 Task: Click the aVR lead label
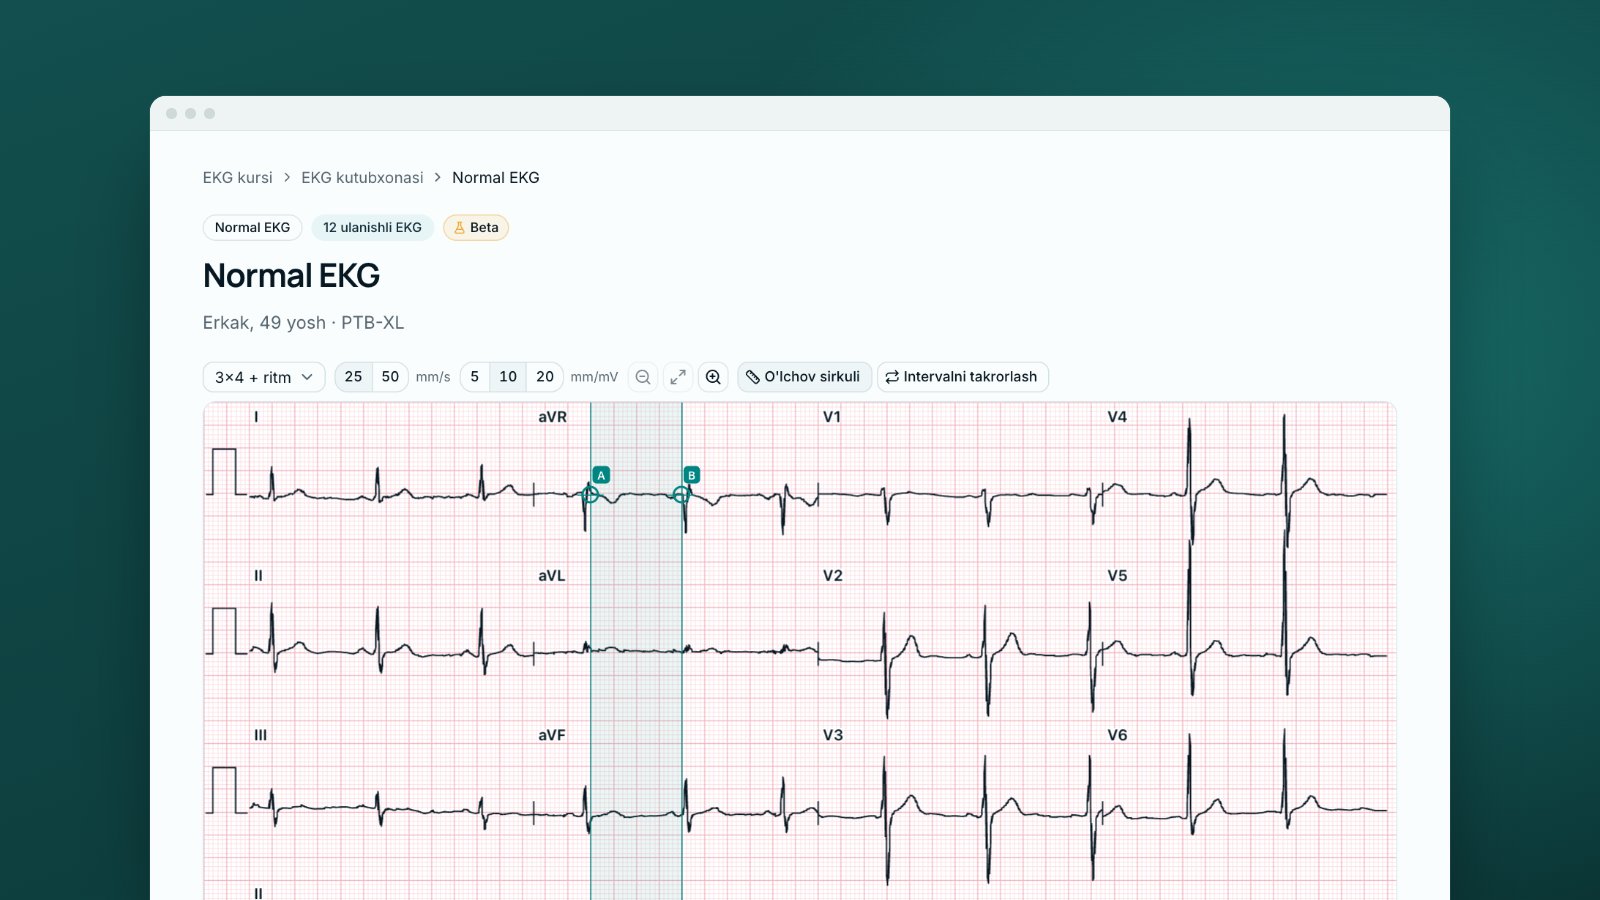552,417
